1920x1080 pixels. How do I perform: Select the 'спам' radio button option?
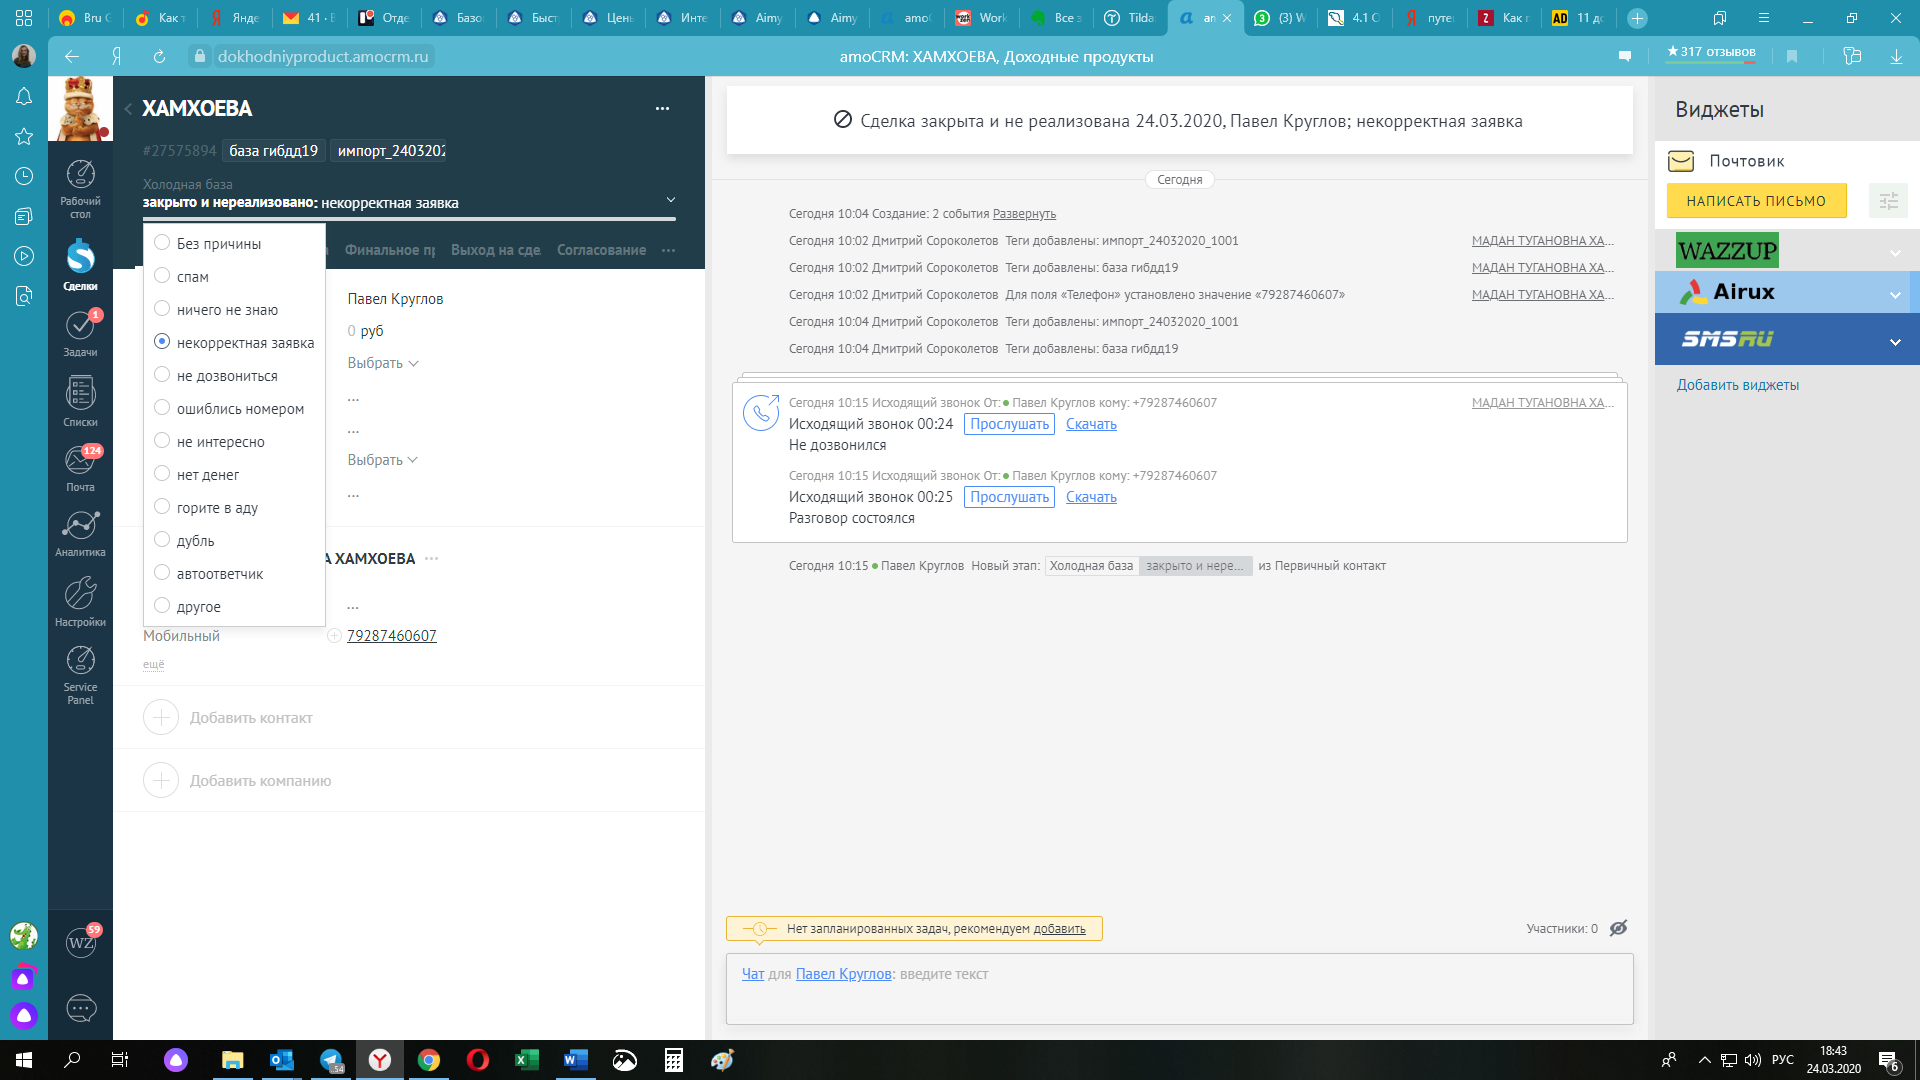(162, 274)
